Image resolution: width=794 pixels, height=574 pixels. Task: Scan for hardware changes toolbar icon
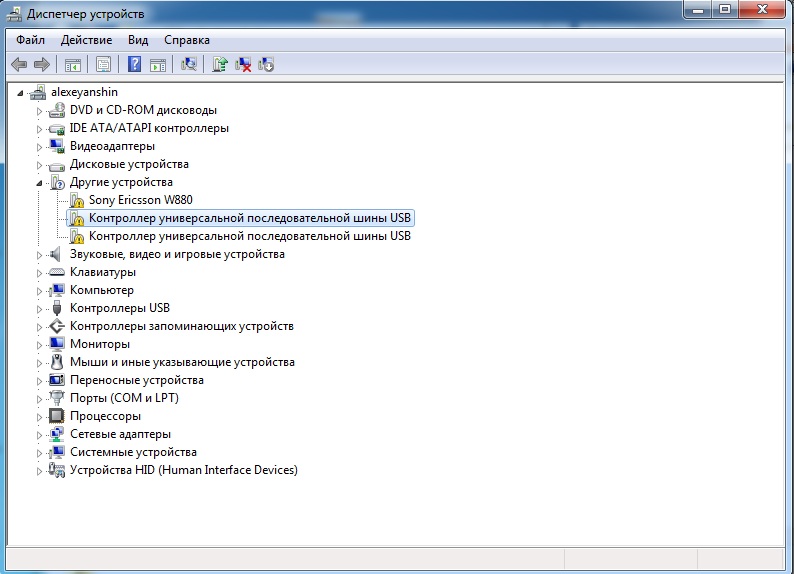click(189, 64)
